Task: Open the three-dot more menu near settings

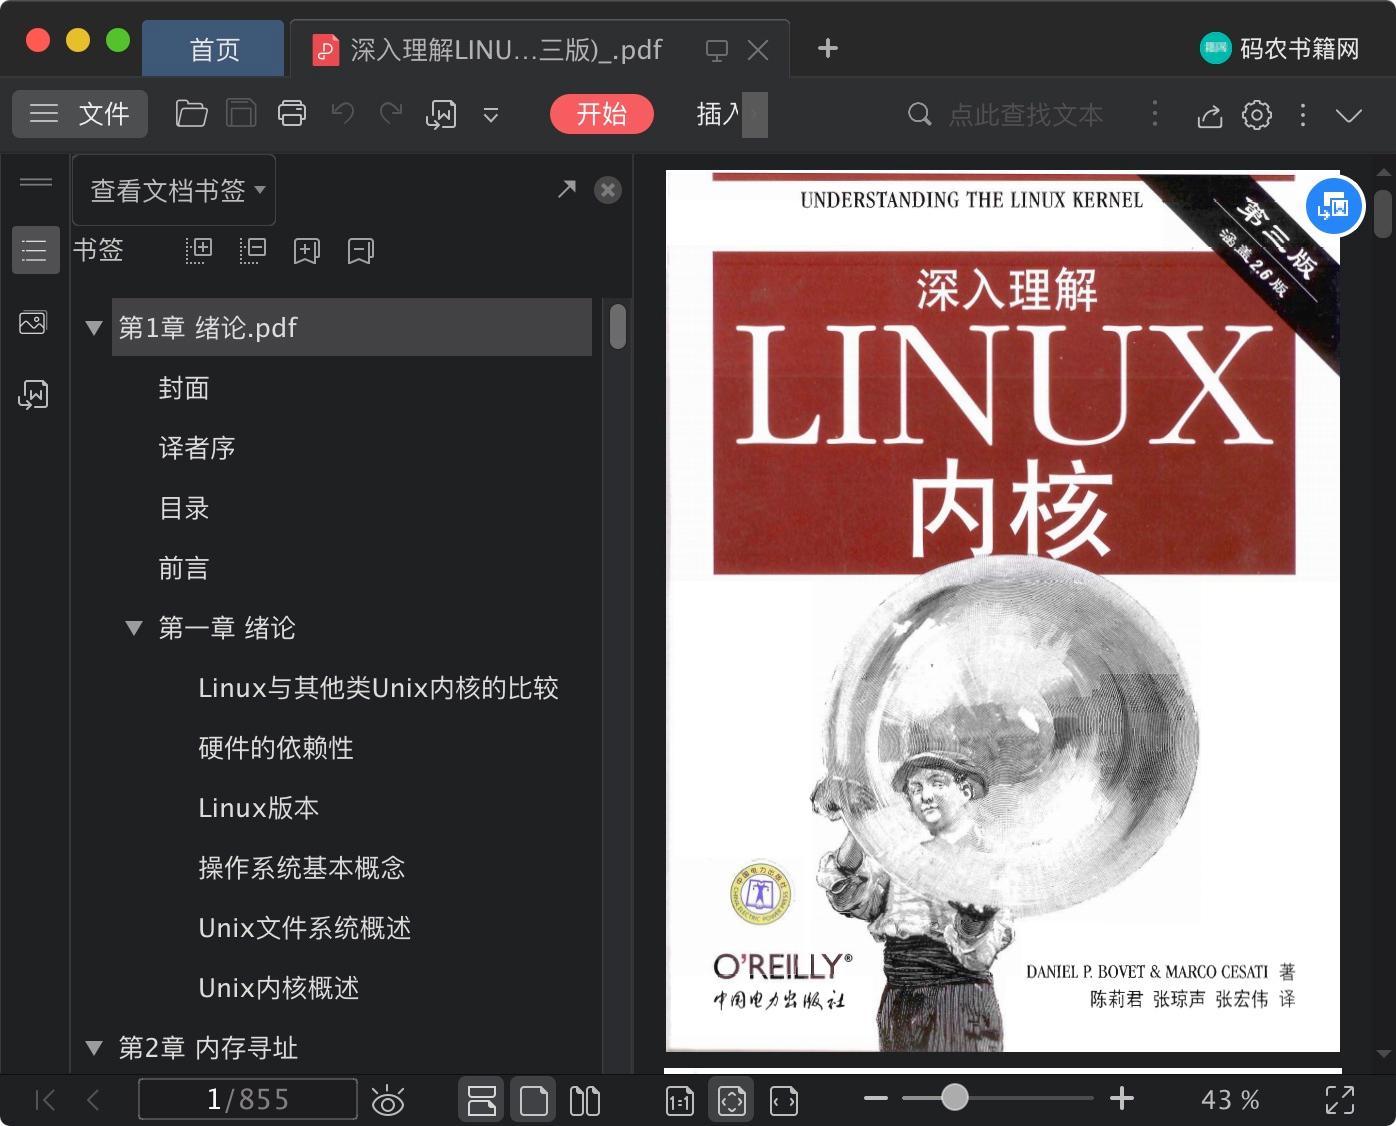Action: 1302,115
